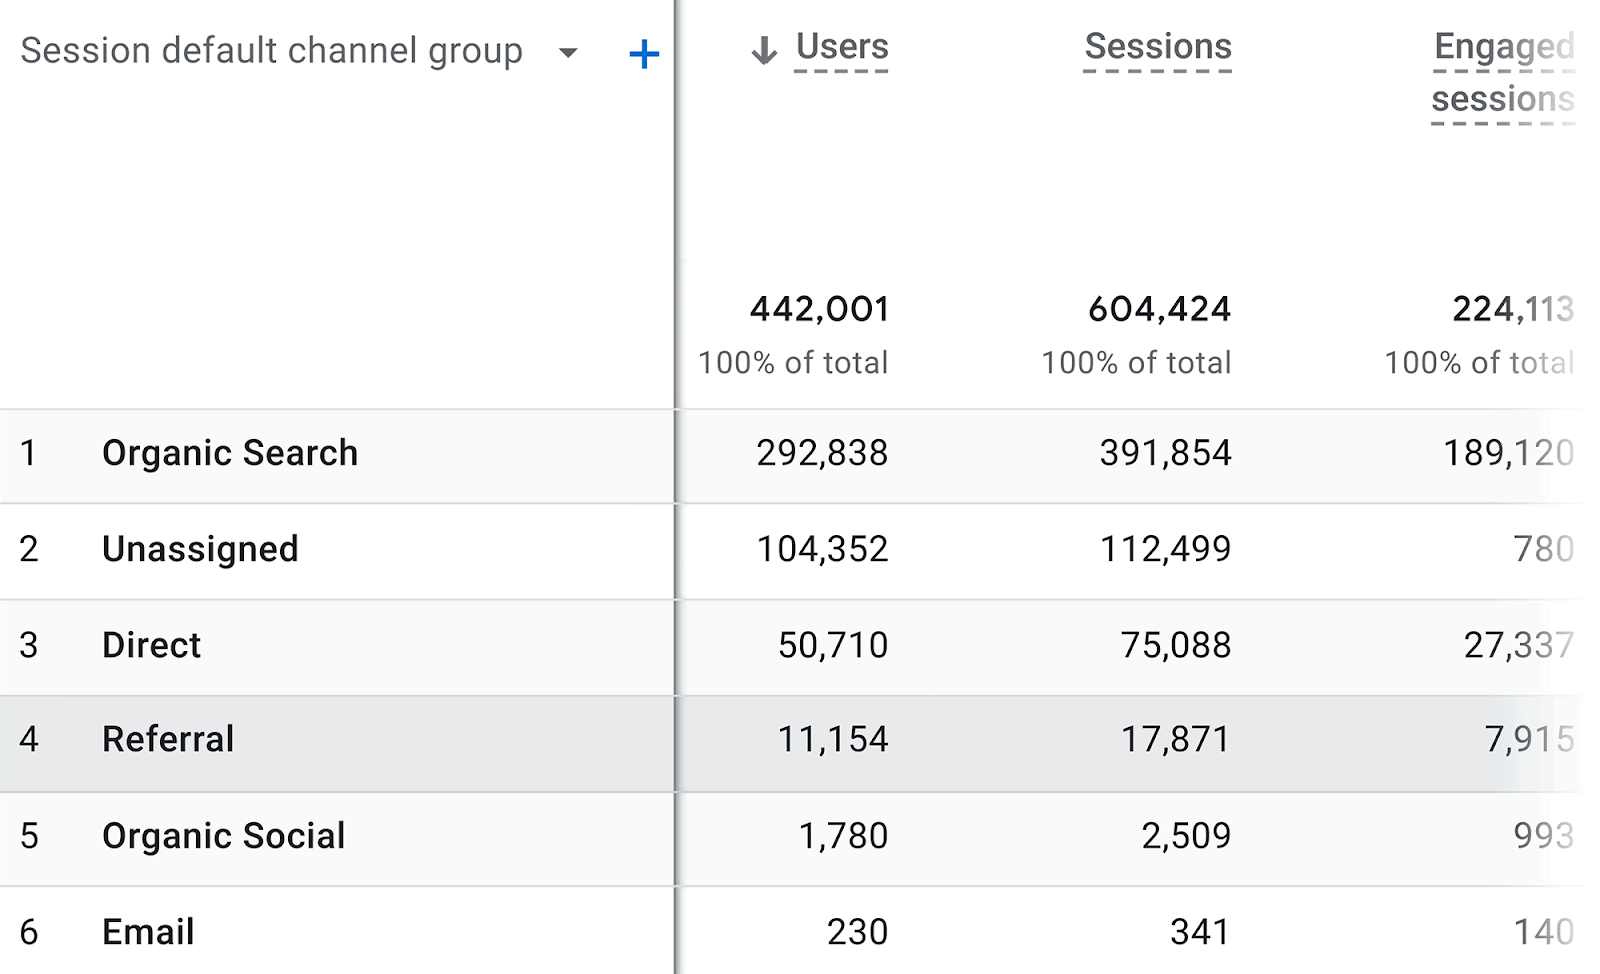Click the Direct channel row
This screenshot has height=974, width=1600.
[x=151, y=646]
